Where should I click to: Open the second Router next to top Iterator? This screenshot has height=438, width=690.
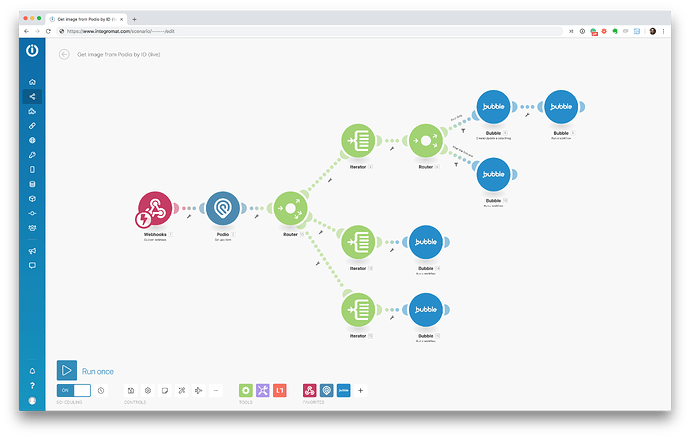426,141
